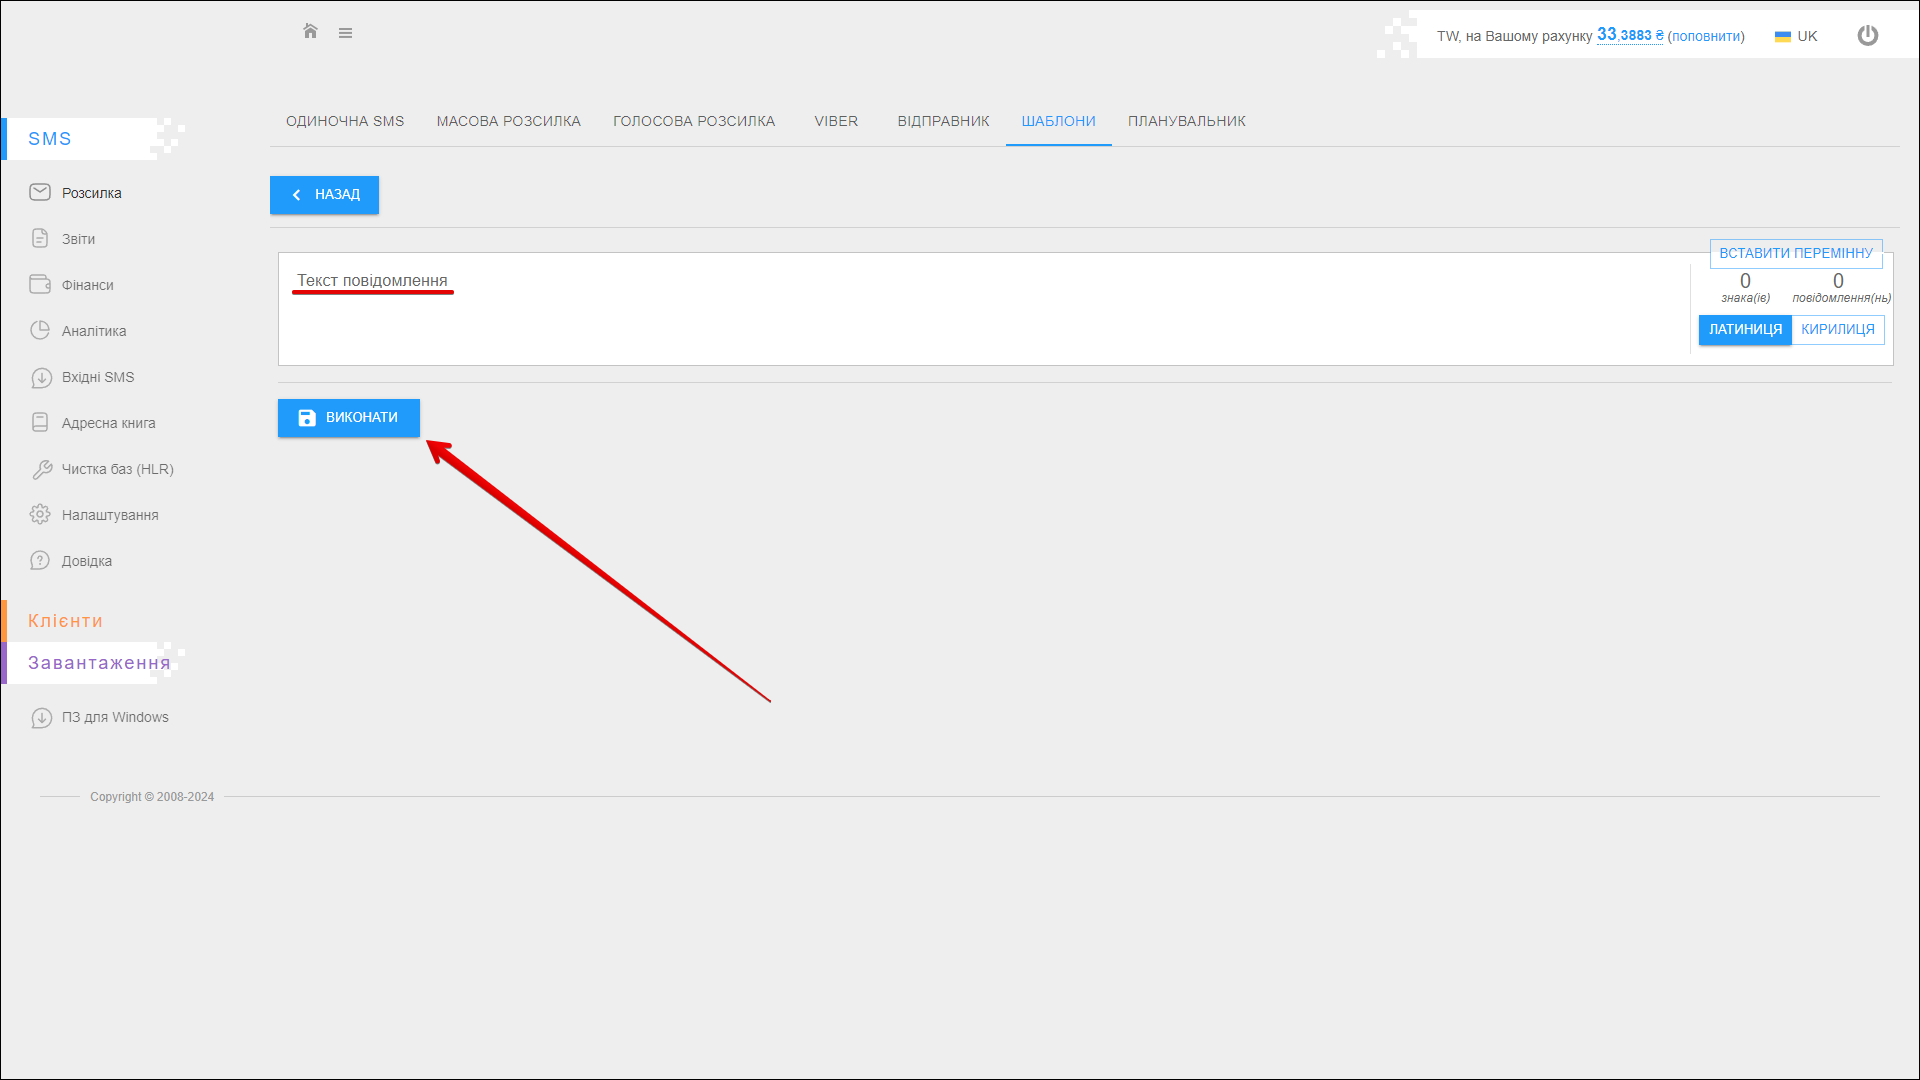Click the Текст повідомлення text field

tap(980, 308)
